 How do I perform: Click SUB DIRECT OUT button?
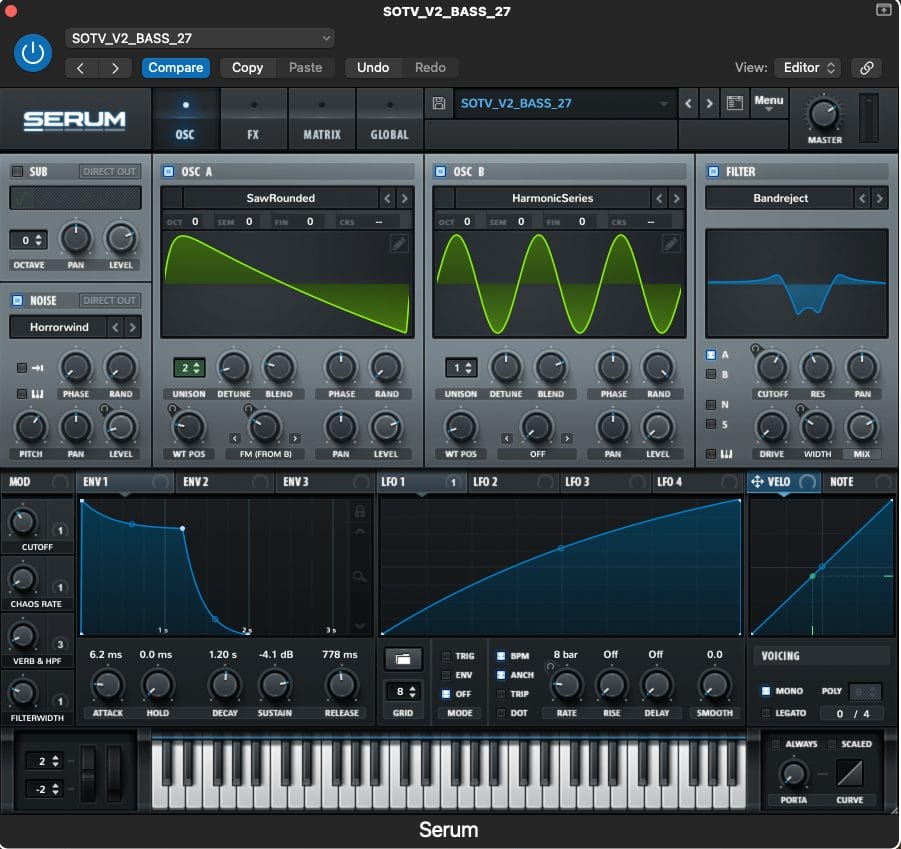click(109, 171)
